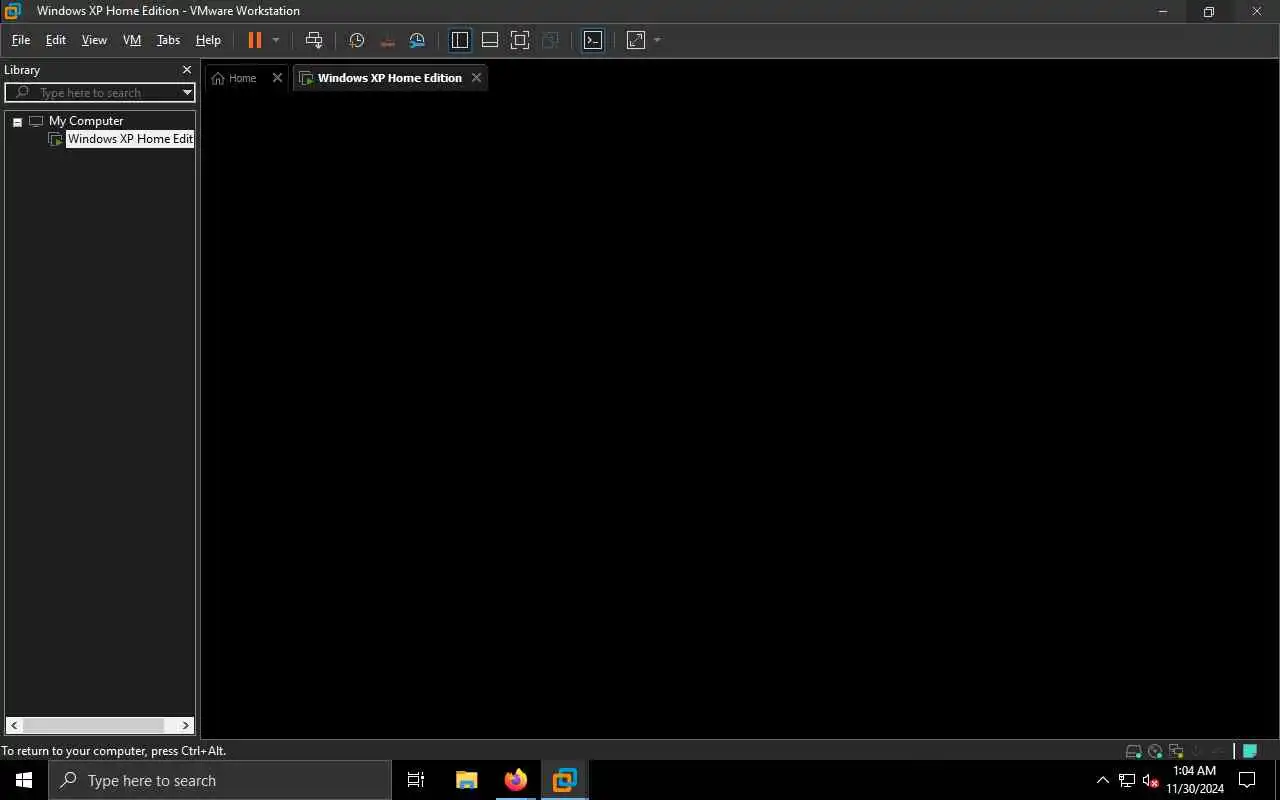Image resolution: width=1280 pixels, height=800 pixels.
Task: Open File Explorer from the taskbar
Action: [466, 780]
